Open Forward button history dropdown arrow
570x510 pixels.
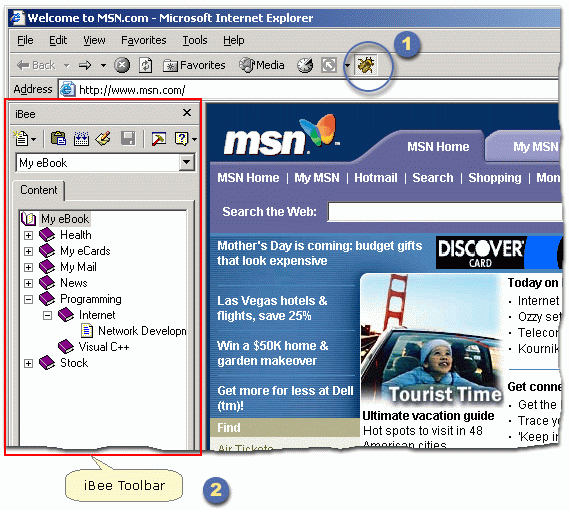click(103, 66)
